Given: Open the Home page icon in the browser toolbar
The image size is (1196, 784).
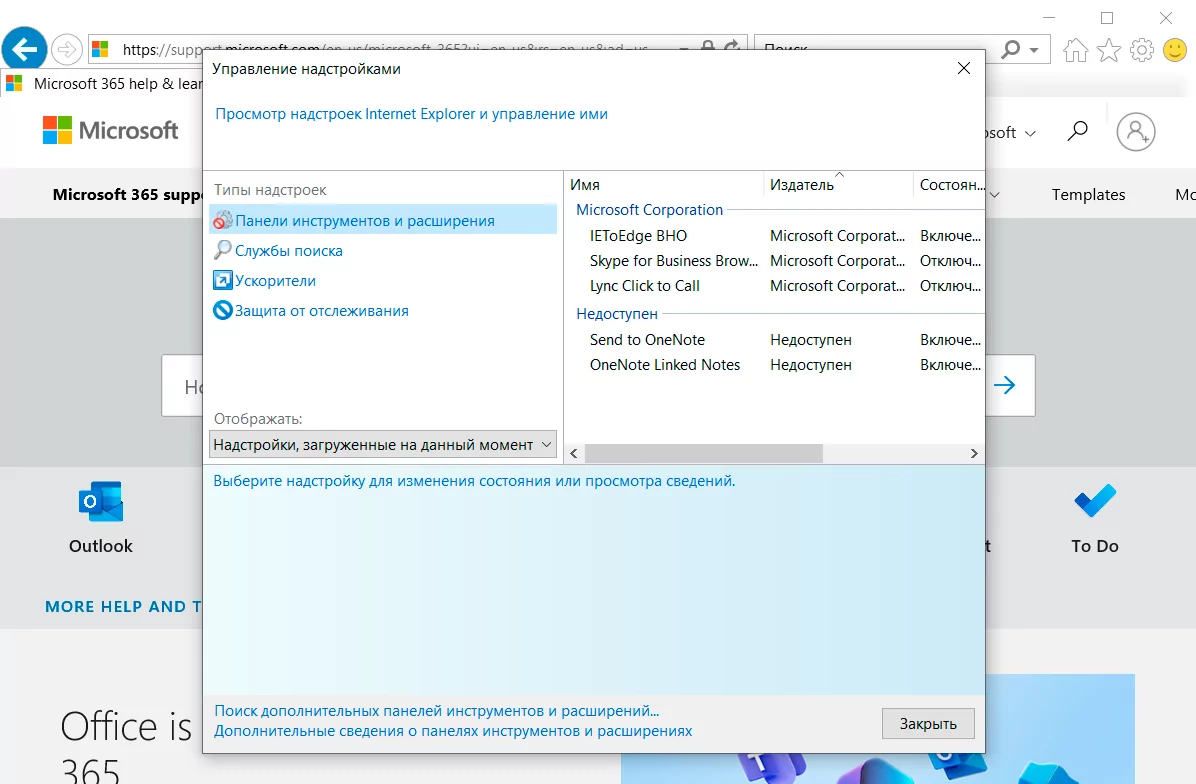Looking at the screenshot, I should pos(1075,50).
